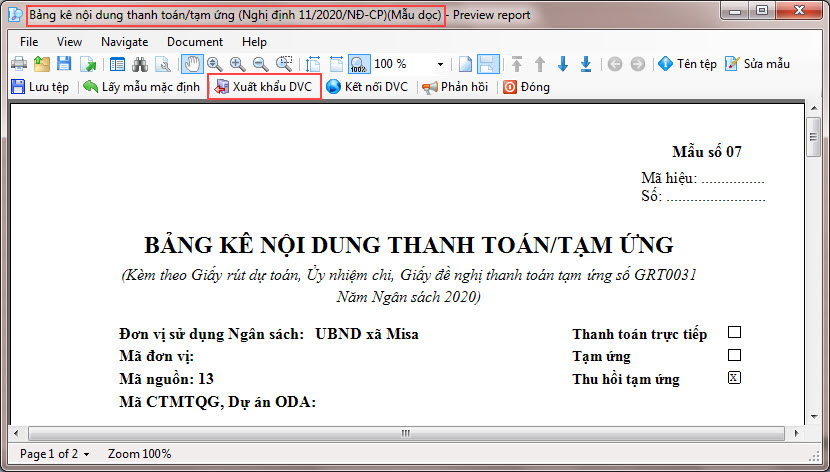Click the Mã nguồn: 13 text

[x=166, y=379]
